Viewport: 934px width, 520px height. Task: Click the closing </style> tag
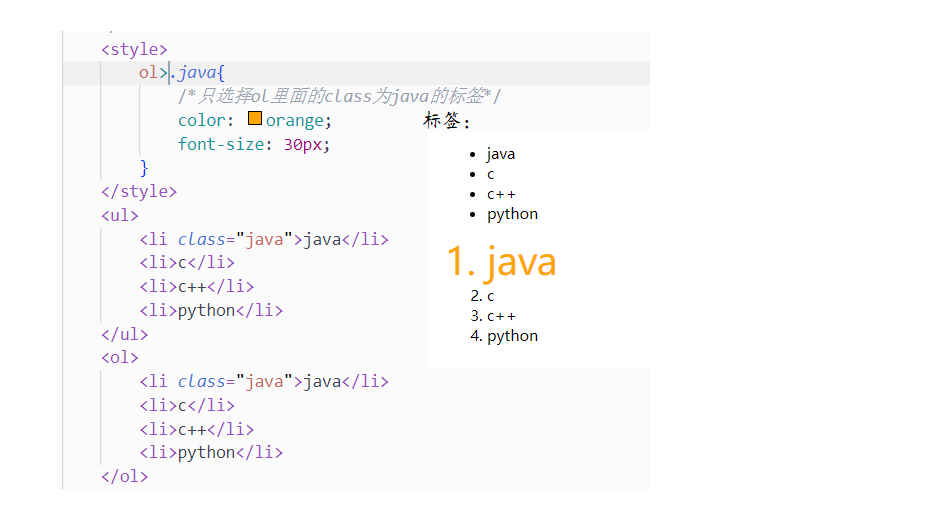click(139, 191)
